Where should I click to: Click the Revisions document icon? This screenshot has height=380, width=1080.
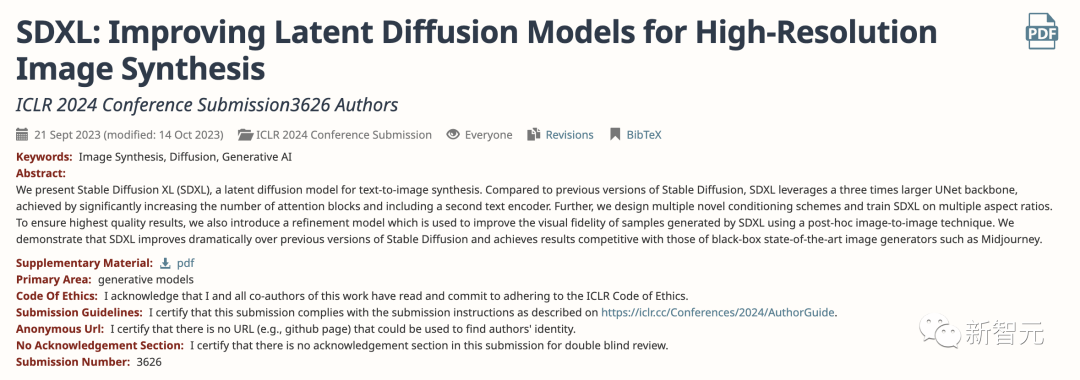pos(534,134)
